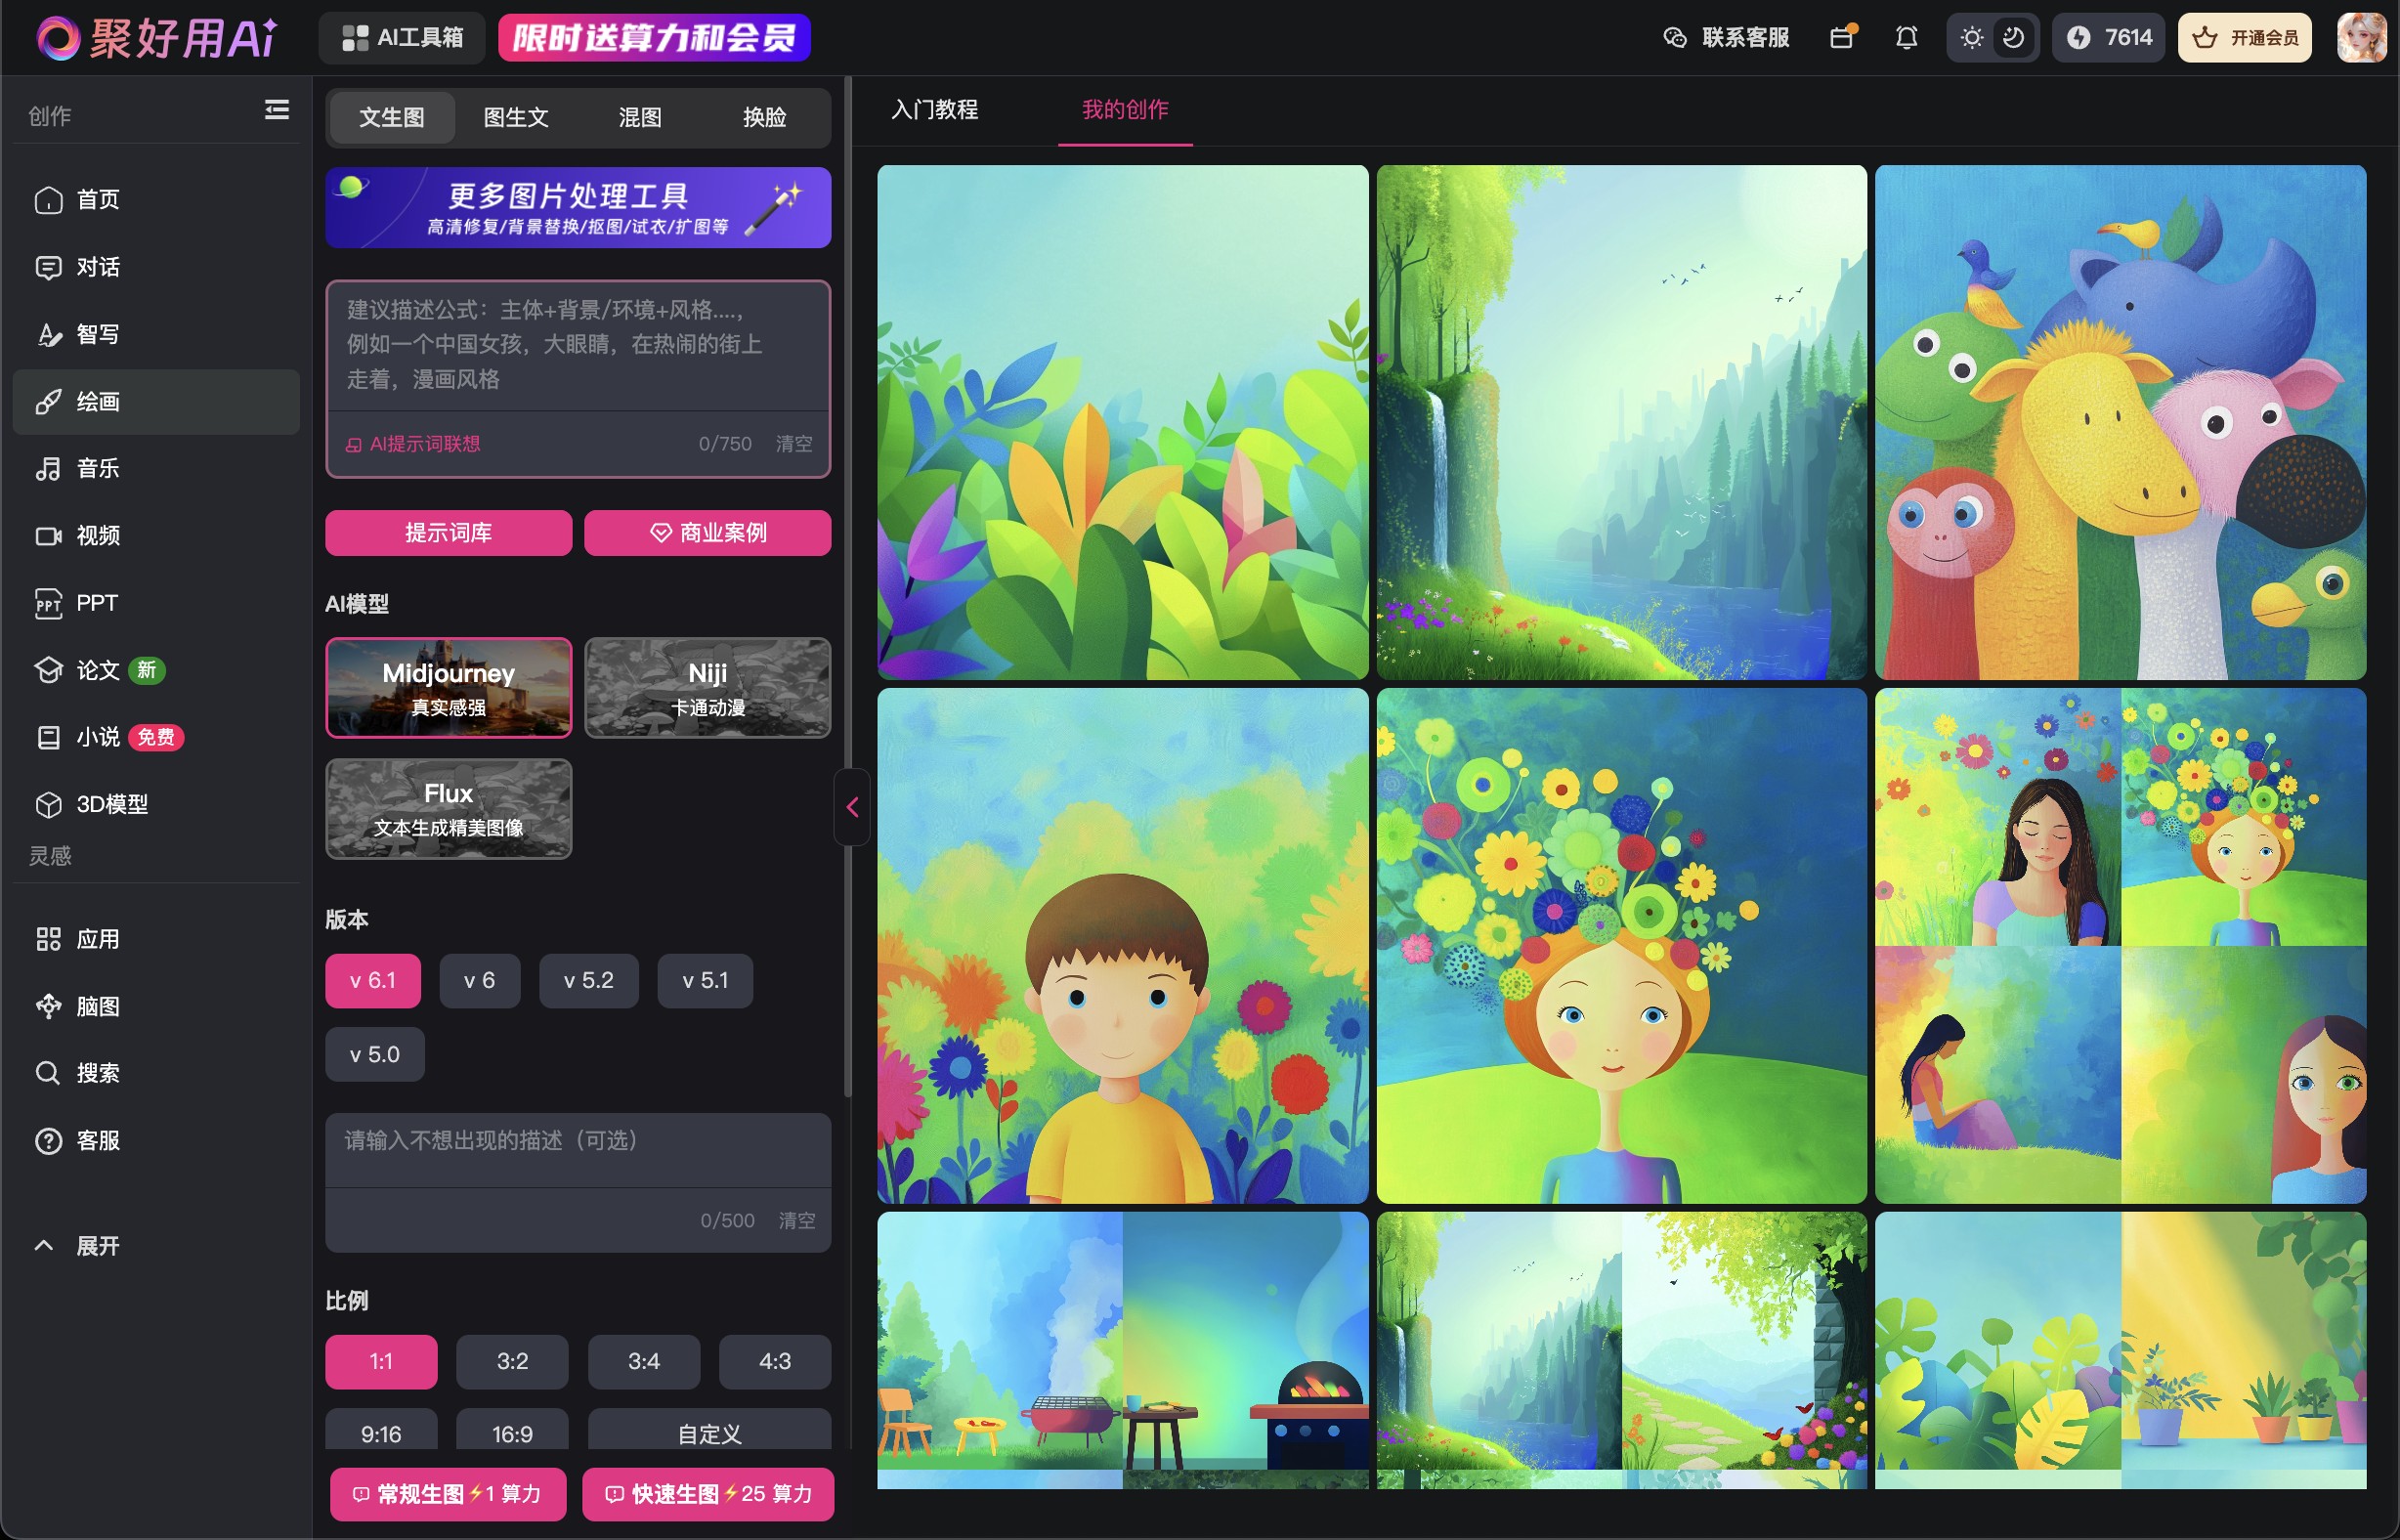The width and height of the screenshot is (2400, 1540).
Task: Open the calendar gift icon in header
Action: pos(1842,38)
